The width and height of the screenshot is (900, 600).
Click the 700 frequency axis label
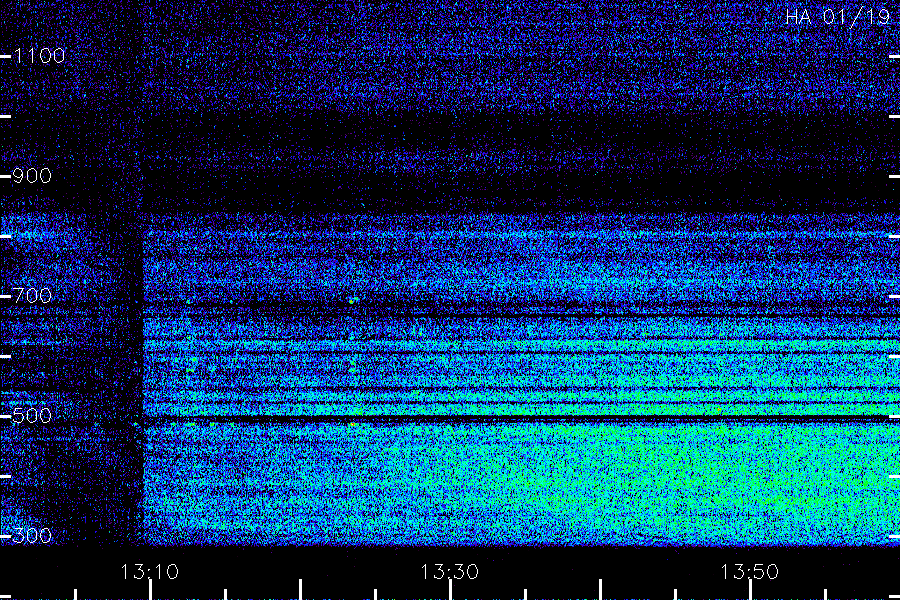tap(32, 296)
